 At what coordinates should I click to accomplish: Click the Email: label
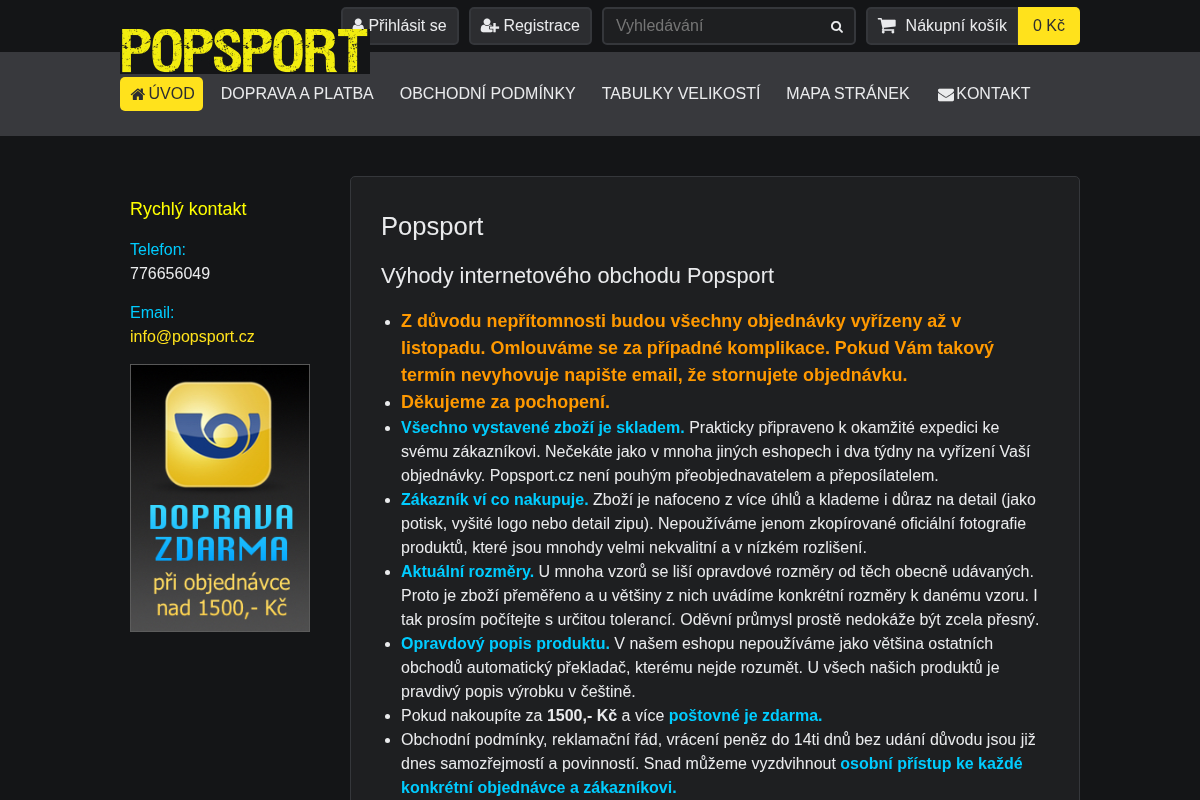[x=152, y=313]
